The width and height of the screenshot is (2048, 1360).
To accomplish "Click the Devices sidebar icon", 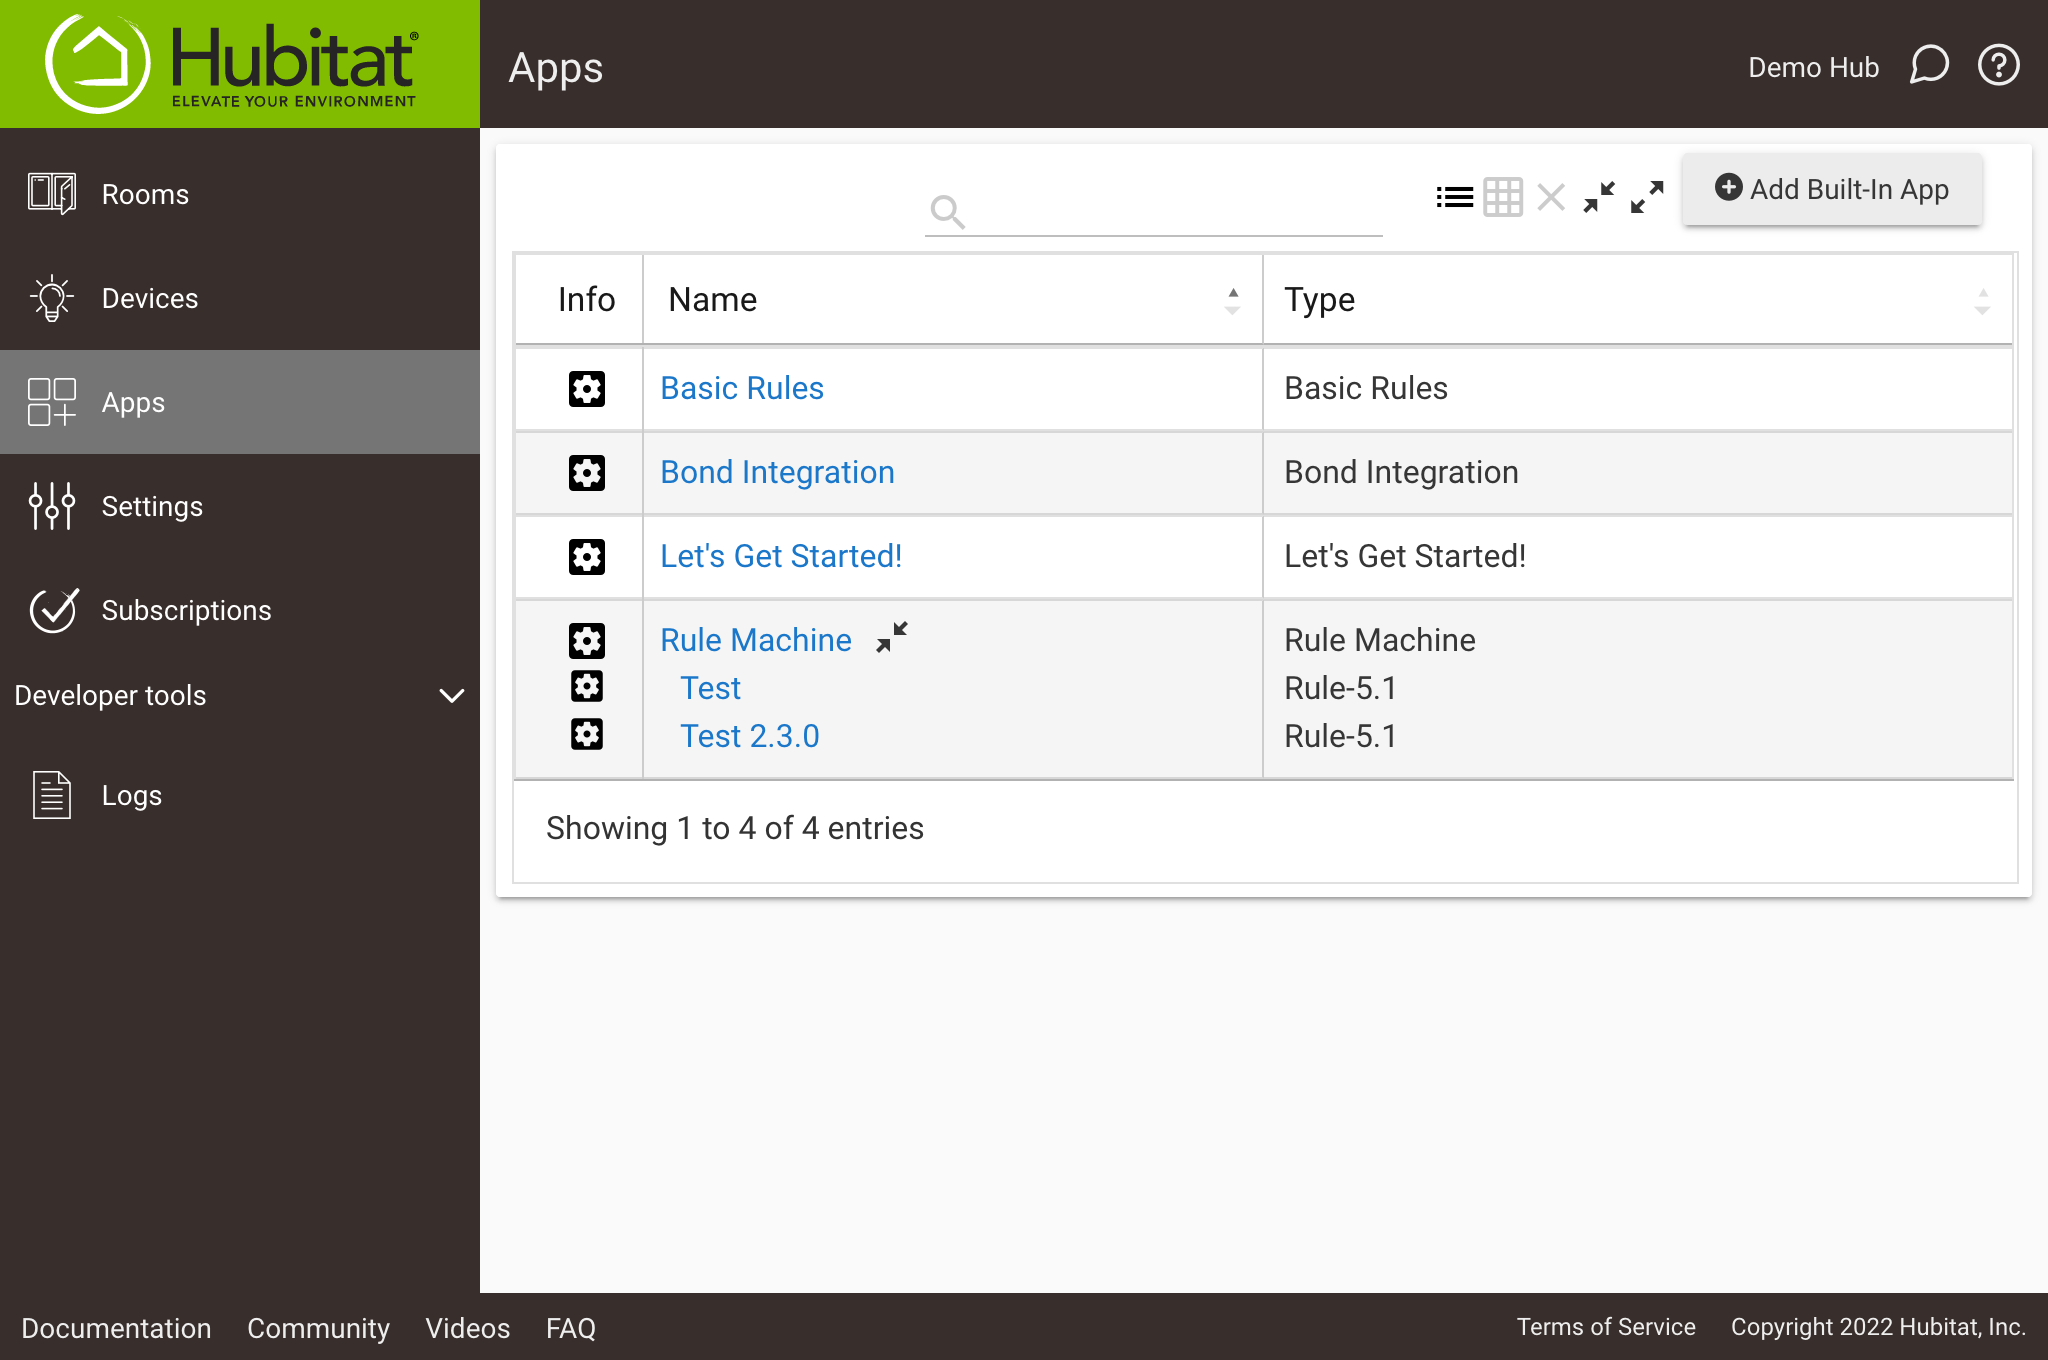I will [50, 298].
